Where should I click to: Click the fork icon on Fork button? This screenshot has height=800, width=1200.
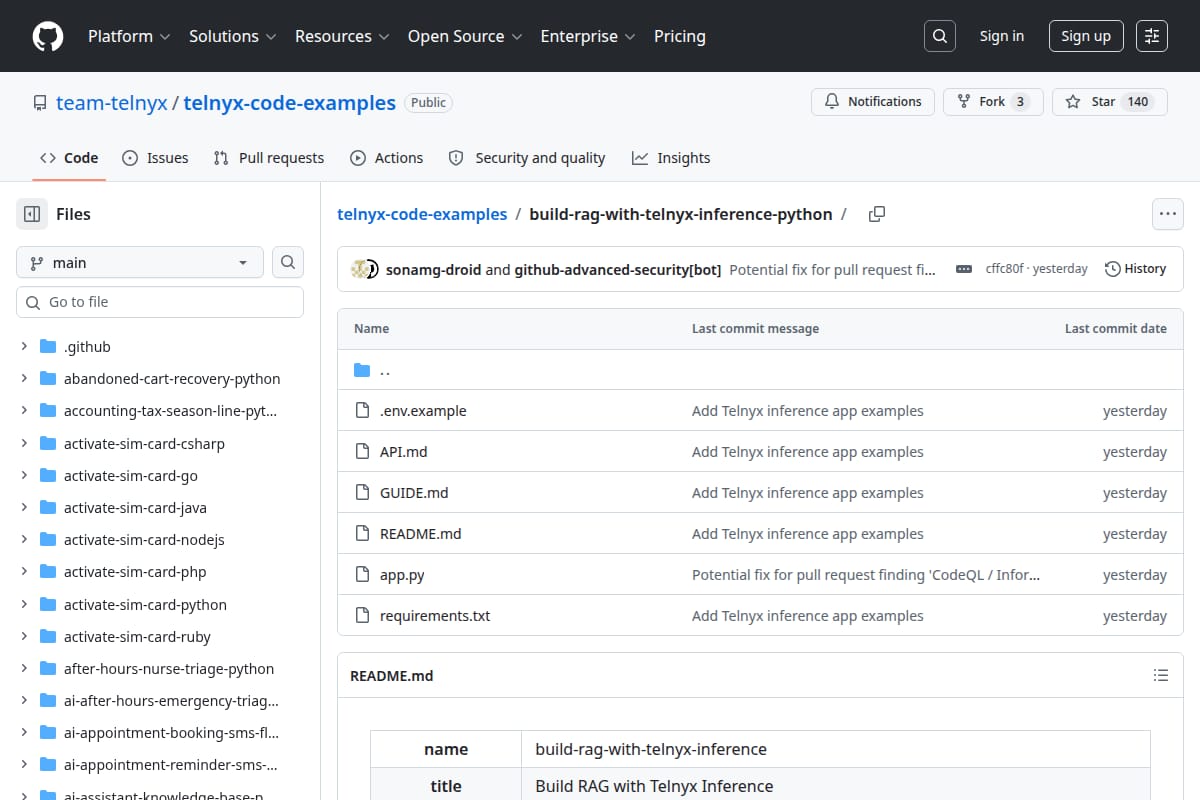click(x=964, y=102)
